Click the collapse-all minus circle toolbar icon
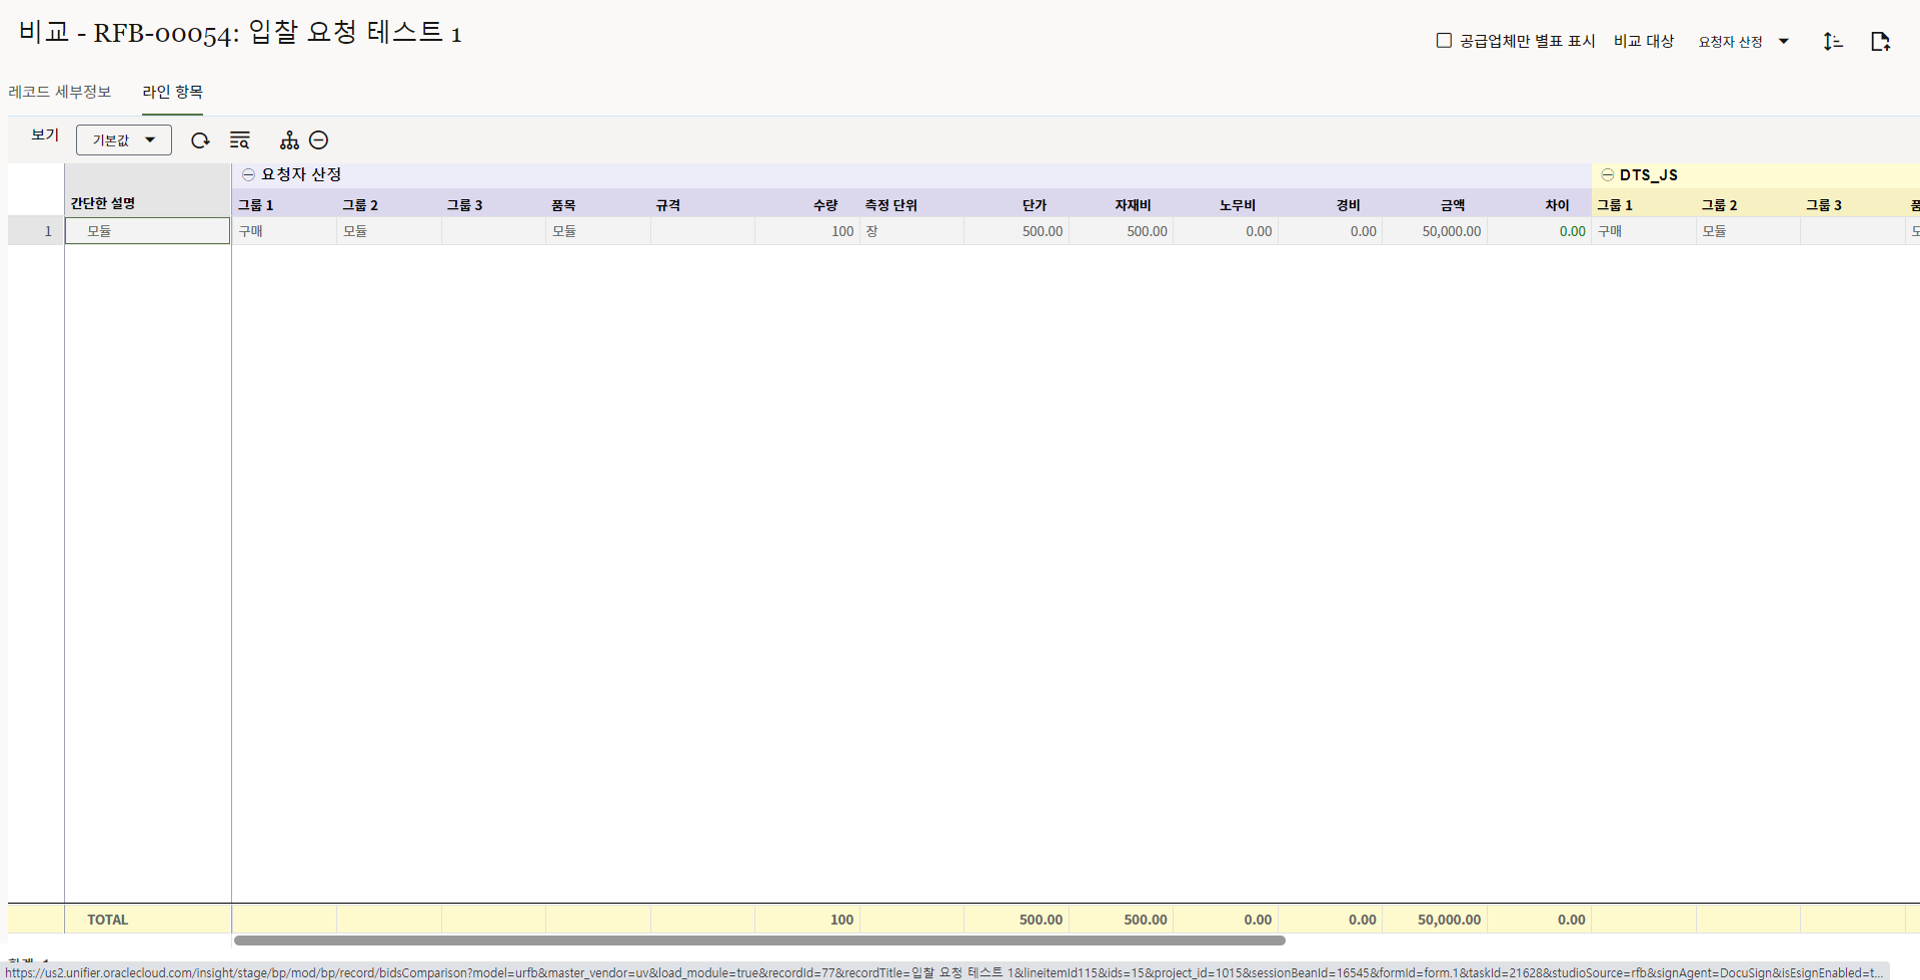The height and width of the screenshot is (980, 1920). (319, 140)
